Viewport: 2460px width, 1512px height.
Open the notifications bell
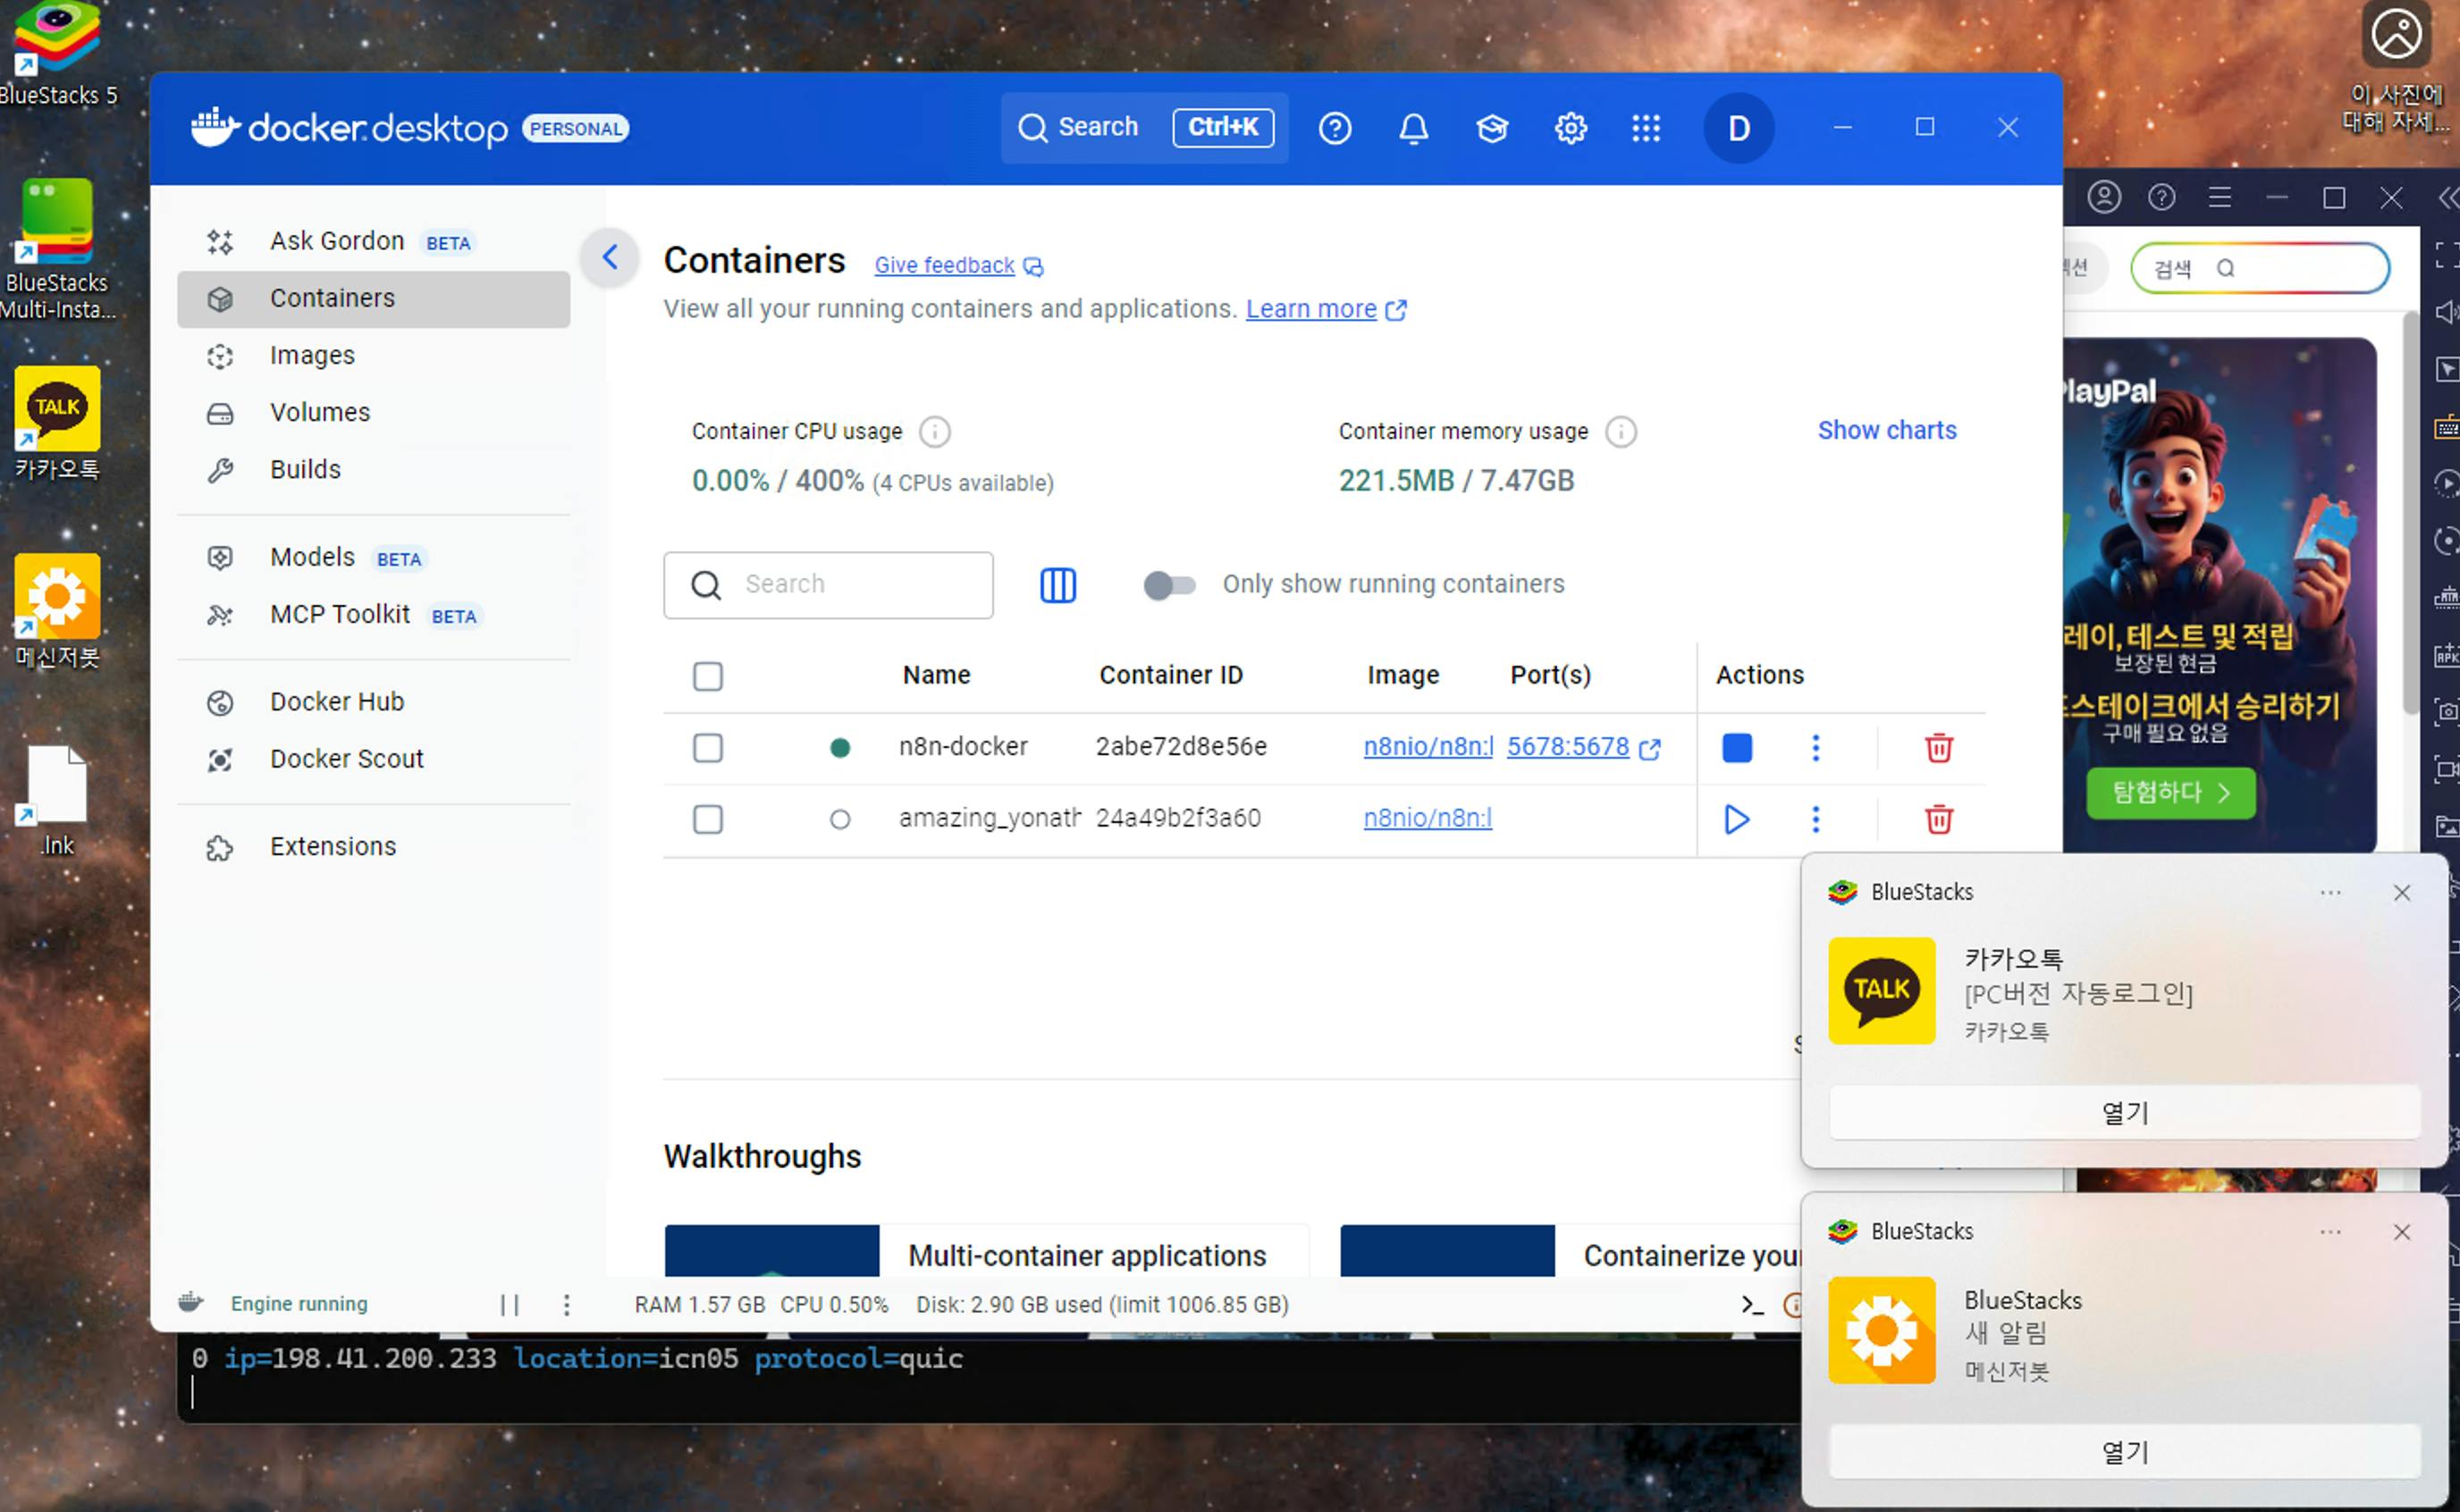tap(1413, 128)
